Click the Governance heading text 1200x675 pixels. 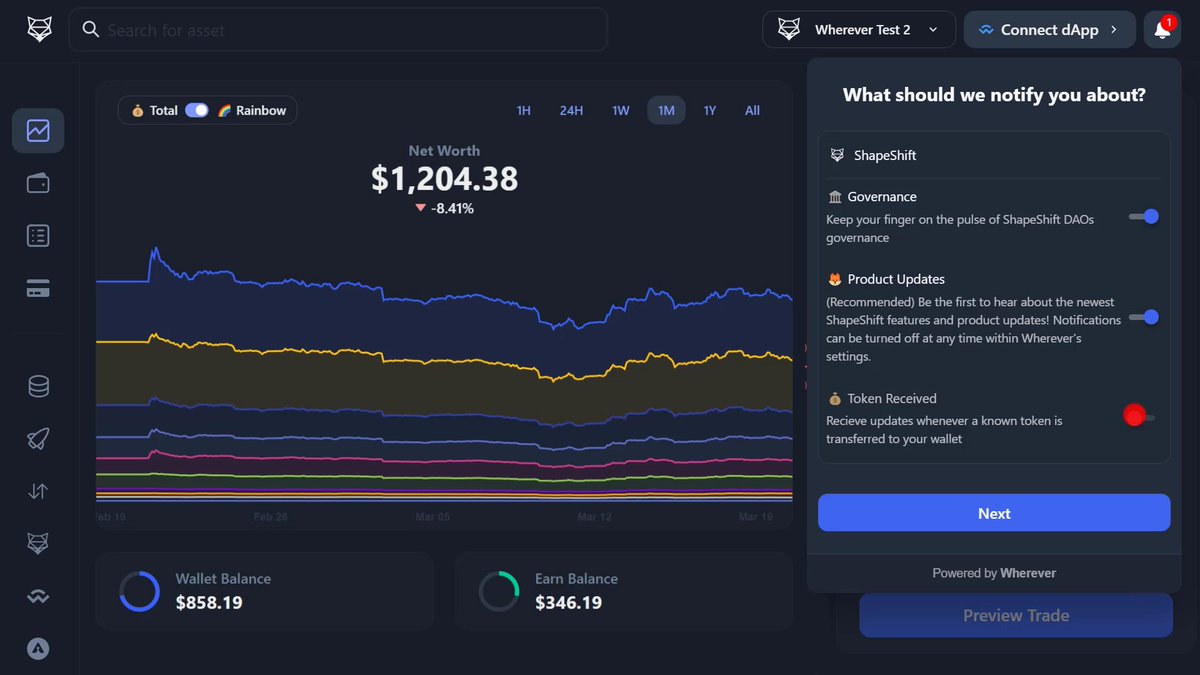tap(882, 197)
